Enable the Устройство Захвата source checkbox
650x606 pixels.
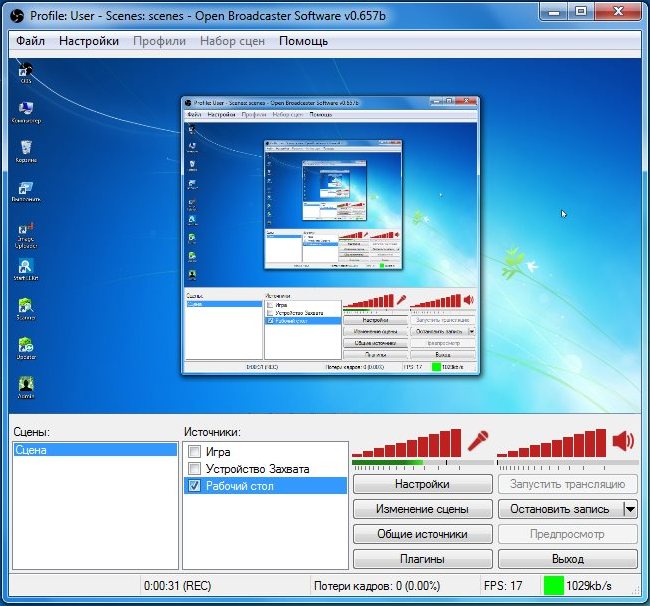(194, 468)
